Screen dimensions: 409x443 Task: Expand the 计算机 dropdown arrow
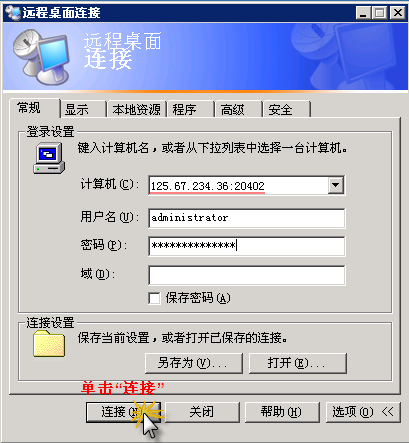[336, 185]
